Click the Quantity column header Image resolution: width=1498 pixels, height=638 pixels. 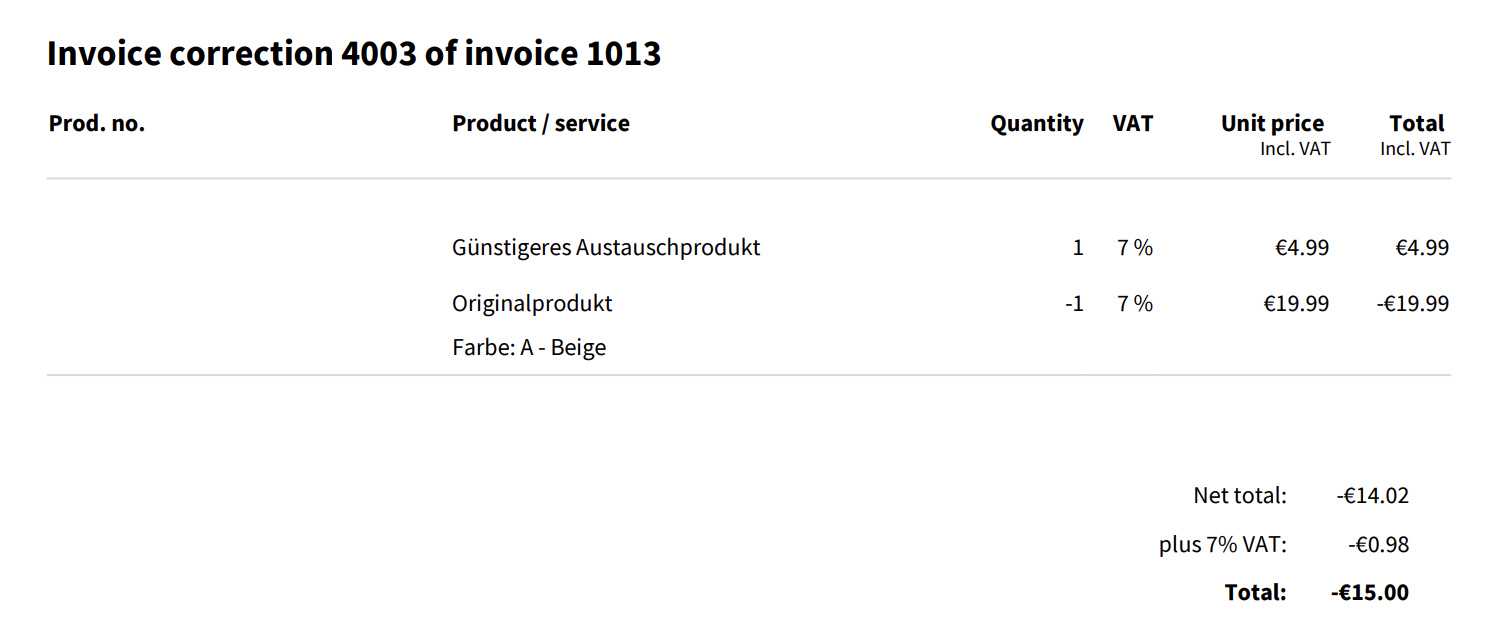pos(1037,124)
